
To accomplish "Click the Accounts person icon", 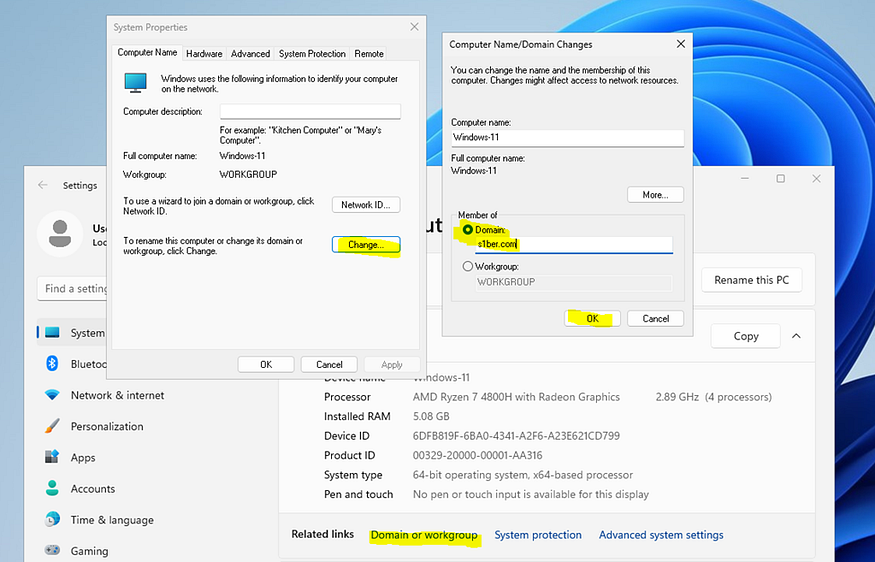I will tap(52, 488).
